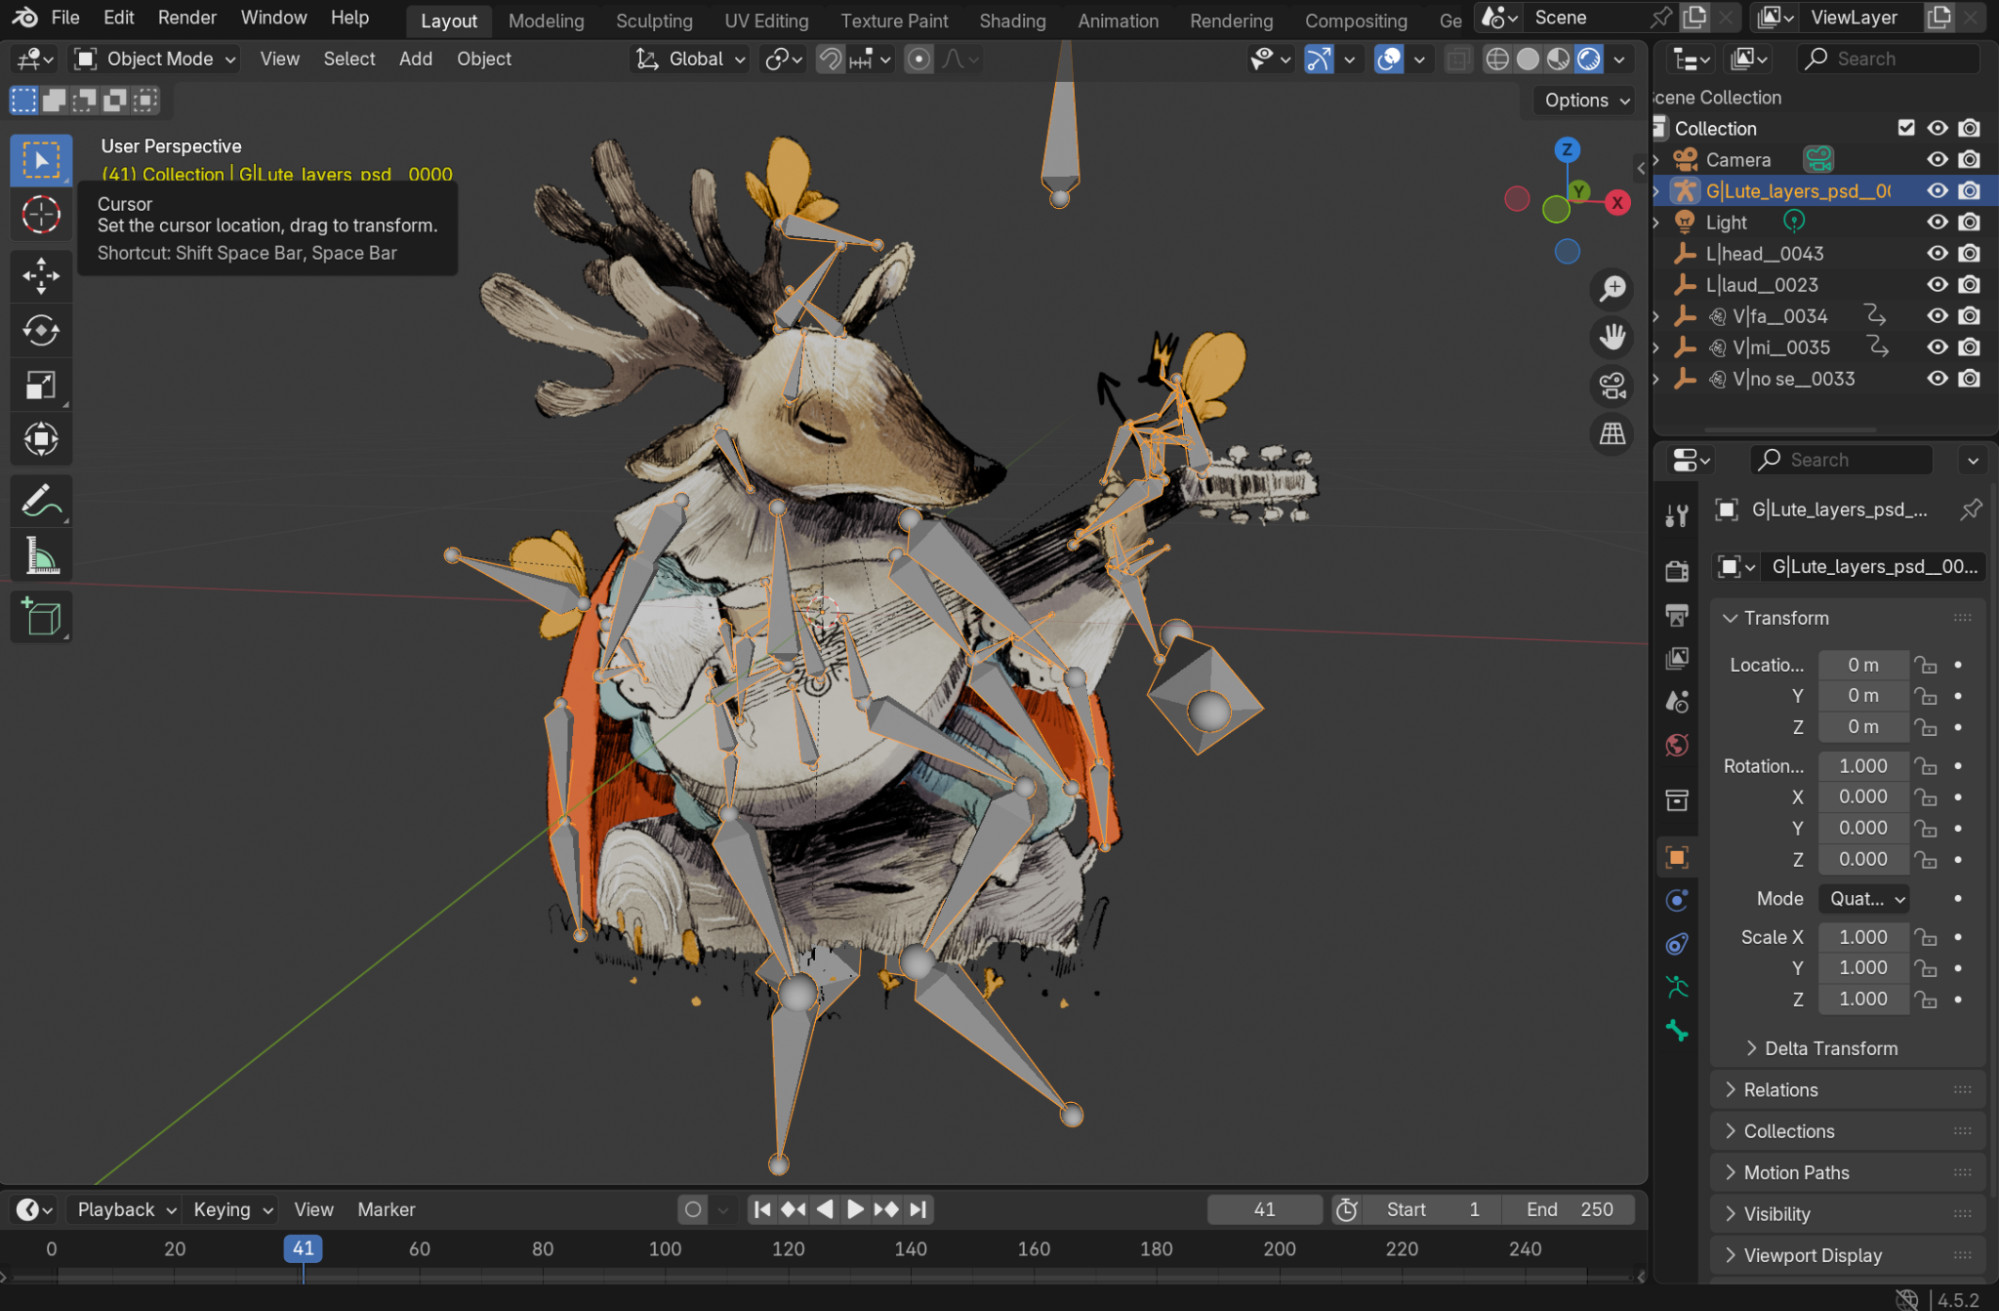Uncheck the Collection exclude checkbox
Viewport: 1999px width, 1311px height.
coord(1906,128)
